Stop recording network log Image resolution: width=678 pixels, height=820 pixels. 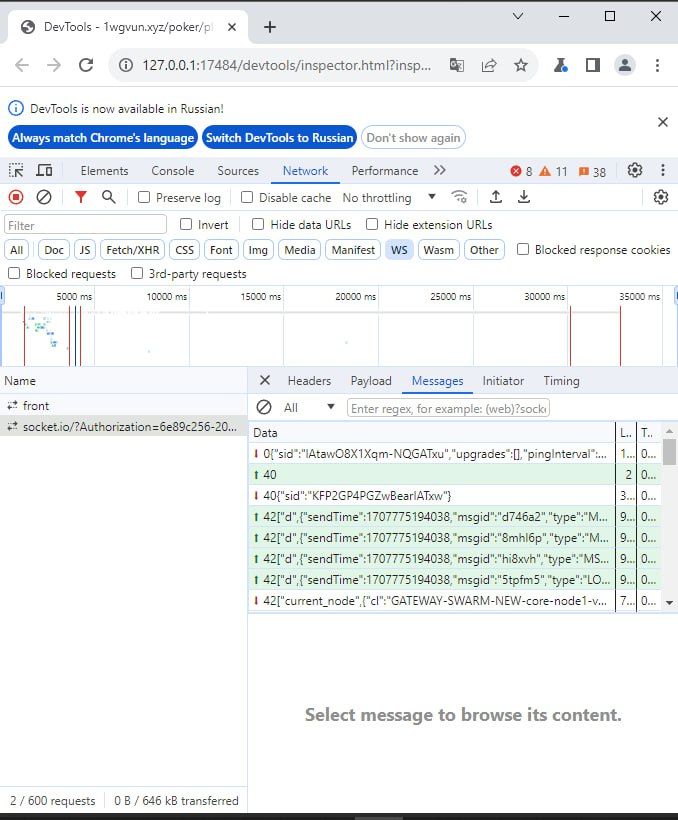[16, 197]
